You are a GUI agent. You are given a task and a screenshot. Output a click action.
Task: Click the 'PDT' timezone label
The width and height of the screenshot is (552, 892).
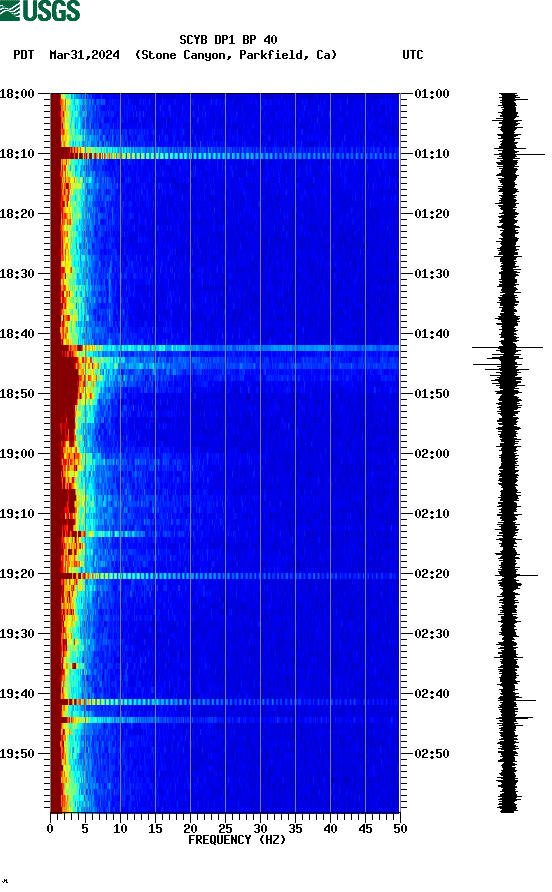click(x=23, y=55)
